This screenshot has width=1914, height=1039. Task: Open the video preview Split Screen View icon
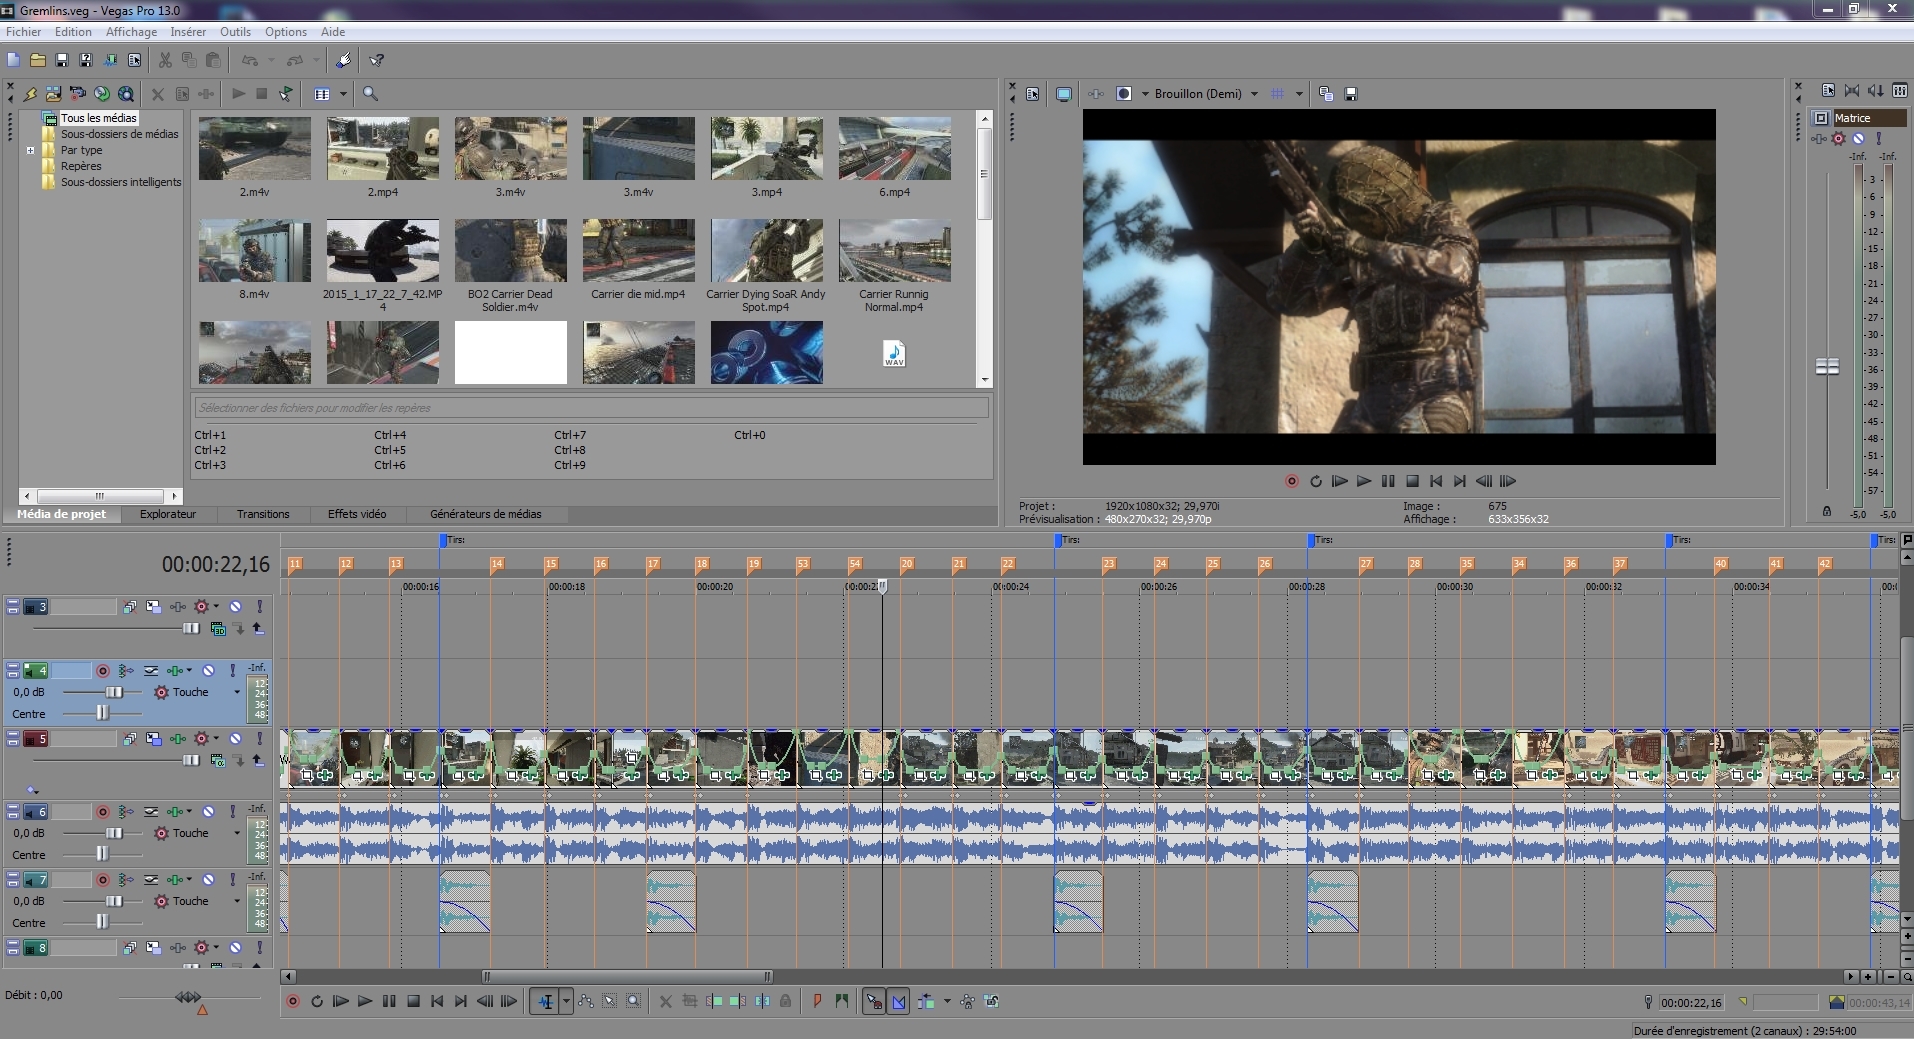coord(1124,94)
